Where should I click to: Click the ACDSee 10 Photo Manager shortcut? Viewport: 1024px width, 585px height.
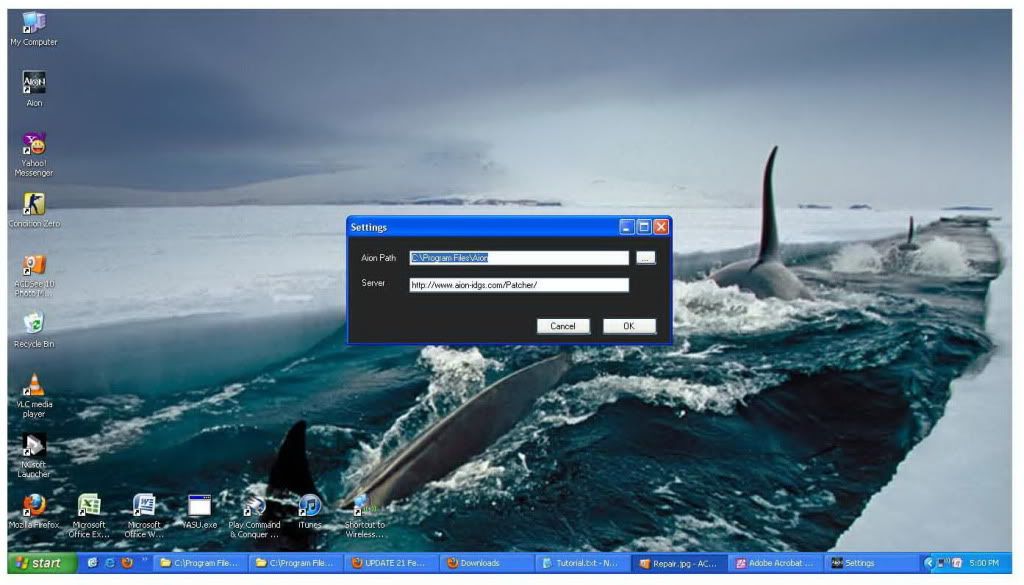point(34,265)
